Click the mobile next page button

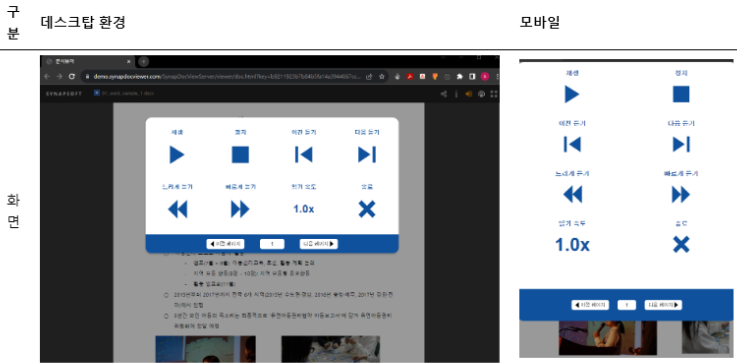(663, 305)
